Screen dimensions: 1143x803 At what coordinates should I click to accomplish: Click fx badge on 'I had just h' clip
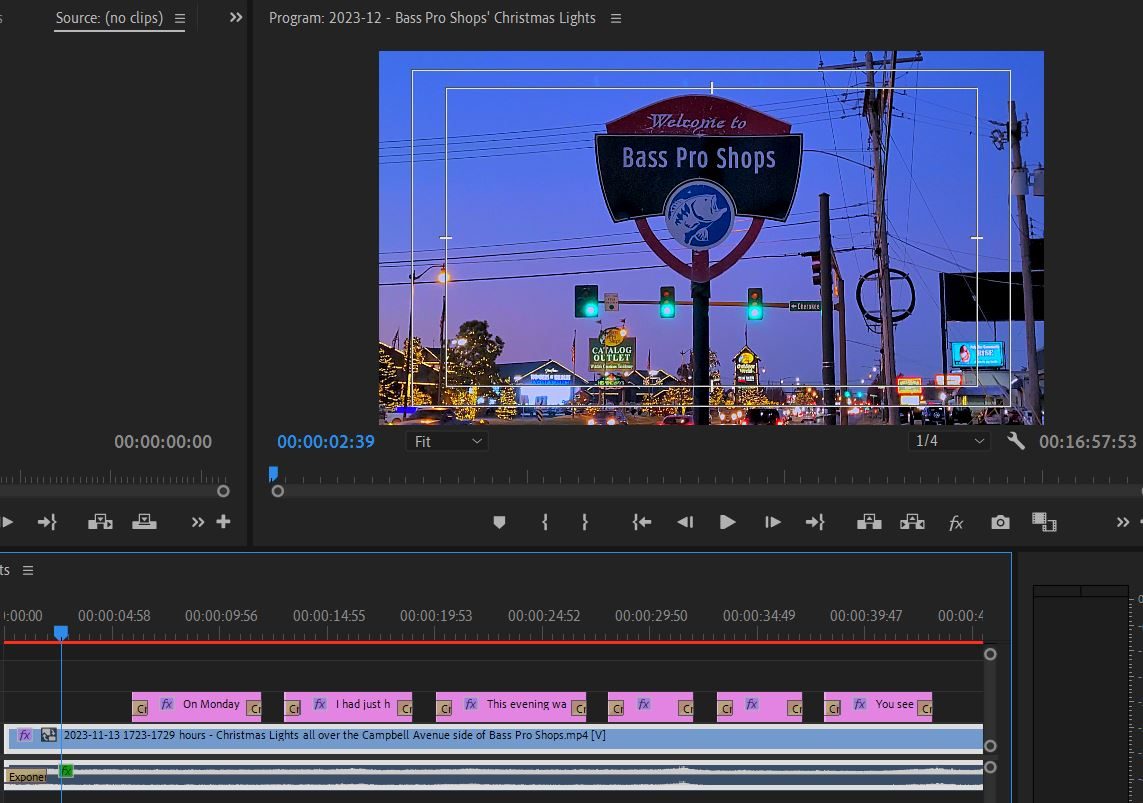(319, 704)
